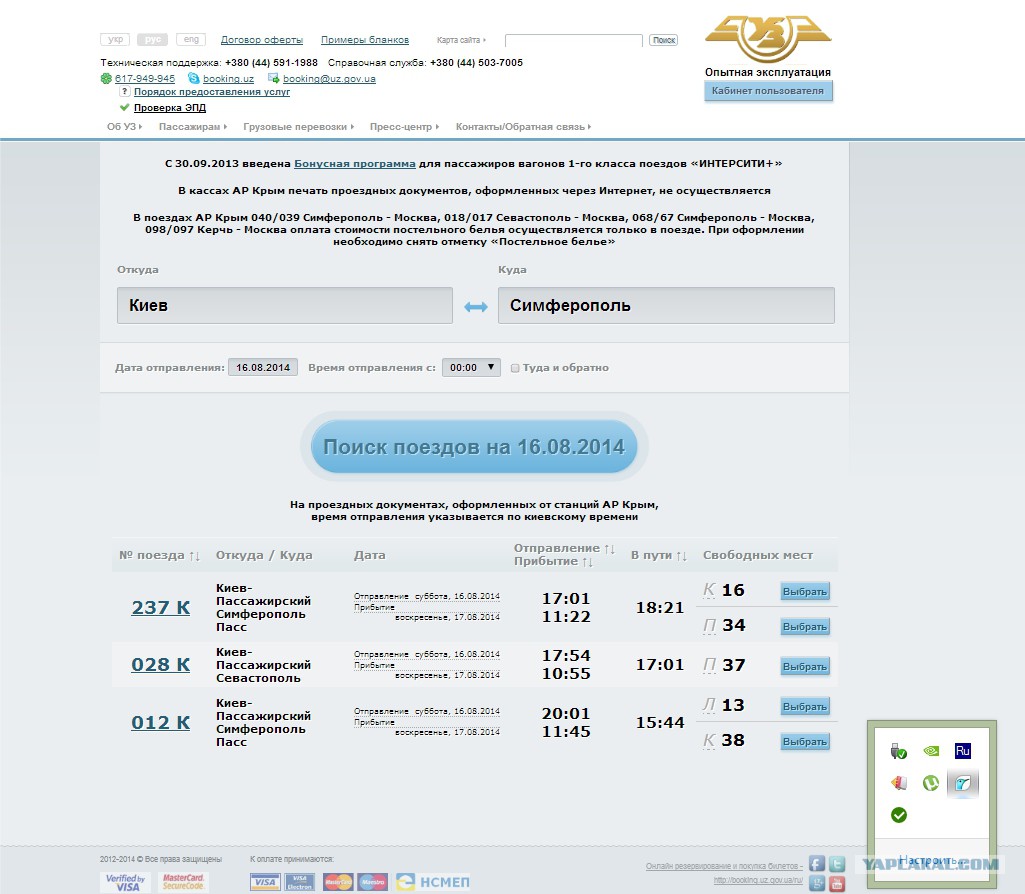Screen dimensions: 1025x894
Task: Click the Maestro payment logo
Action: point(373,882)
